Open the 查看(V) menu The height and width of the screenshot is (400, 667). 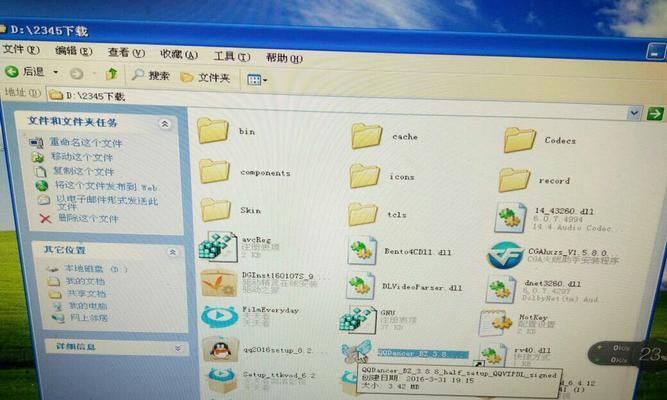point(126,53)
